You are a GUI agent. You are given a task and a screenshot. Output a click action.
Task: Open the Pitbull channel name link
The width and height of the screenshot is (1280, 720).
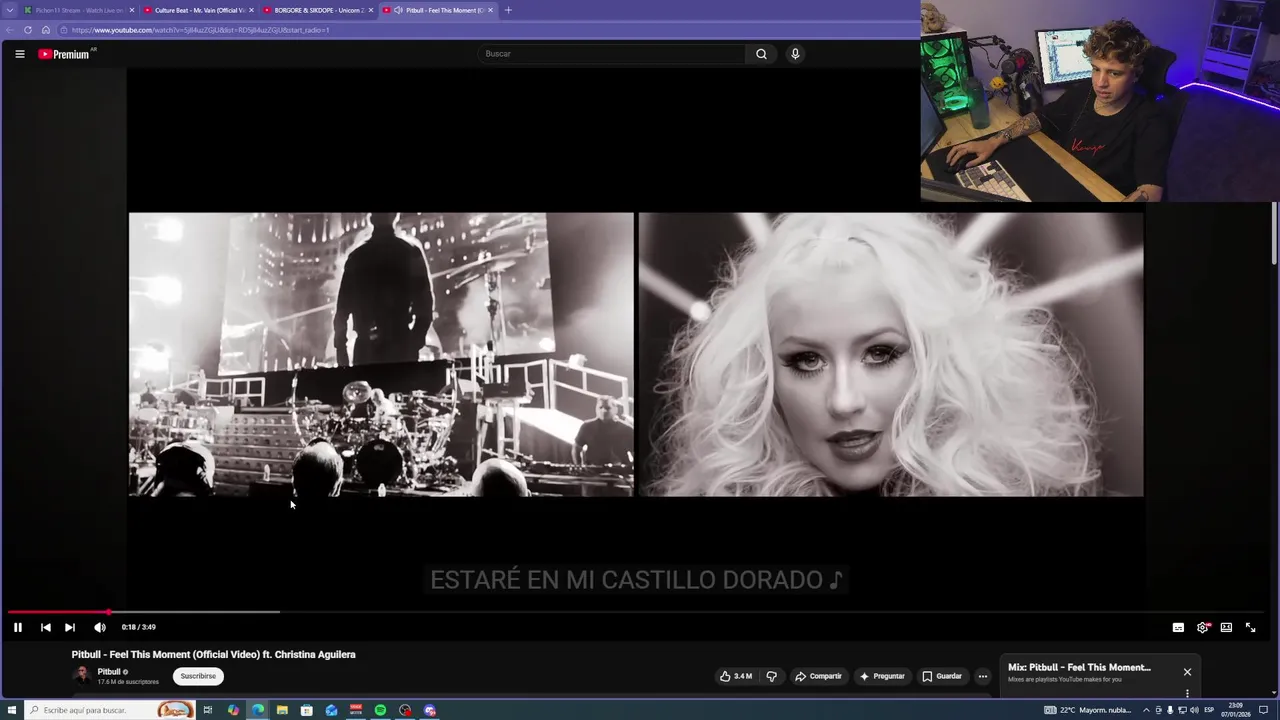(x=109, y=672)
